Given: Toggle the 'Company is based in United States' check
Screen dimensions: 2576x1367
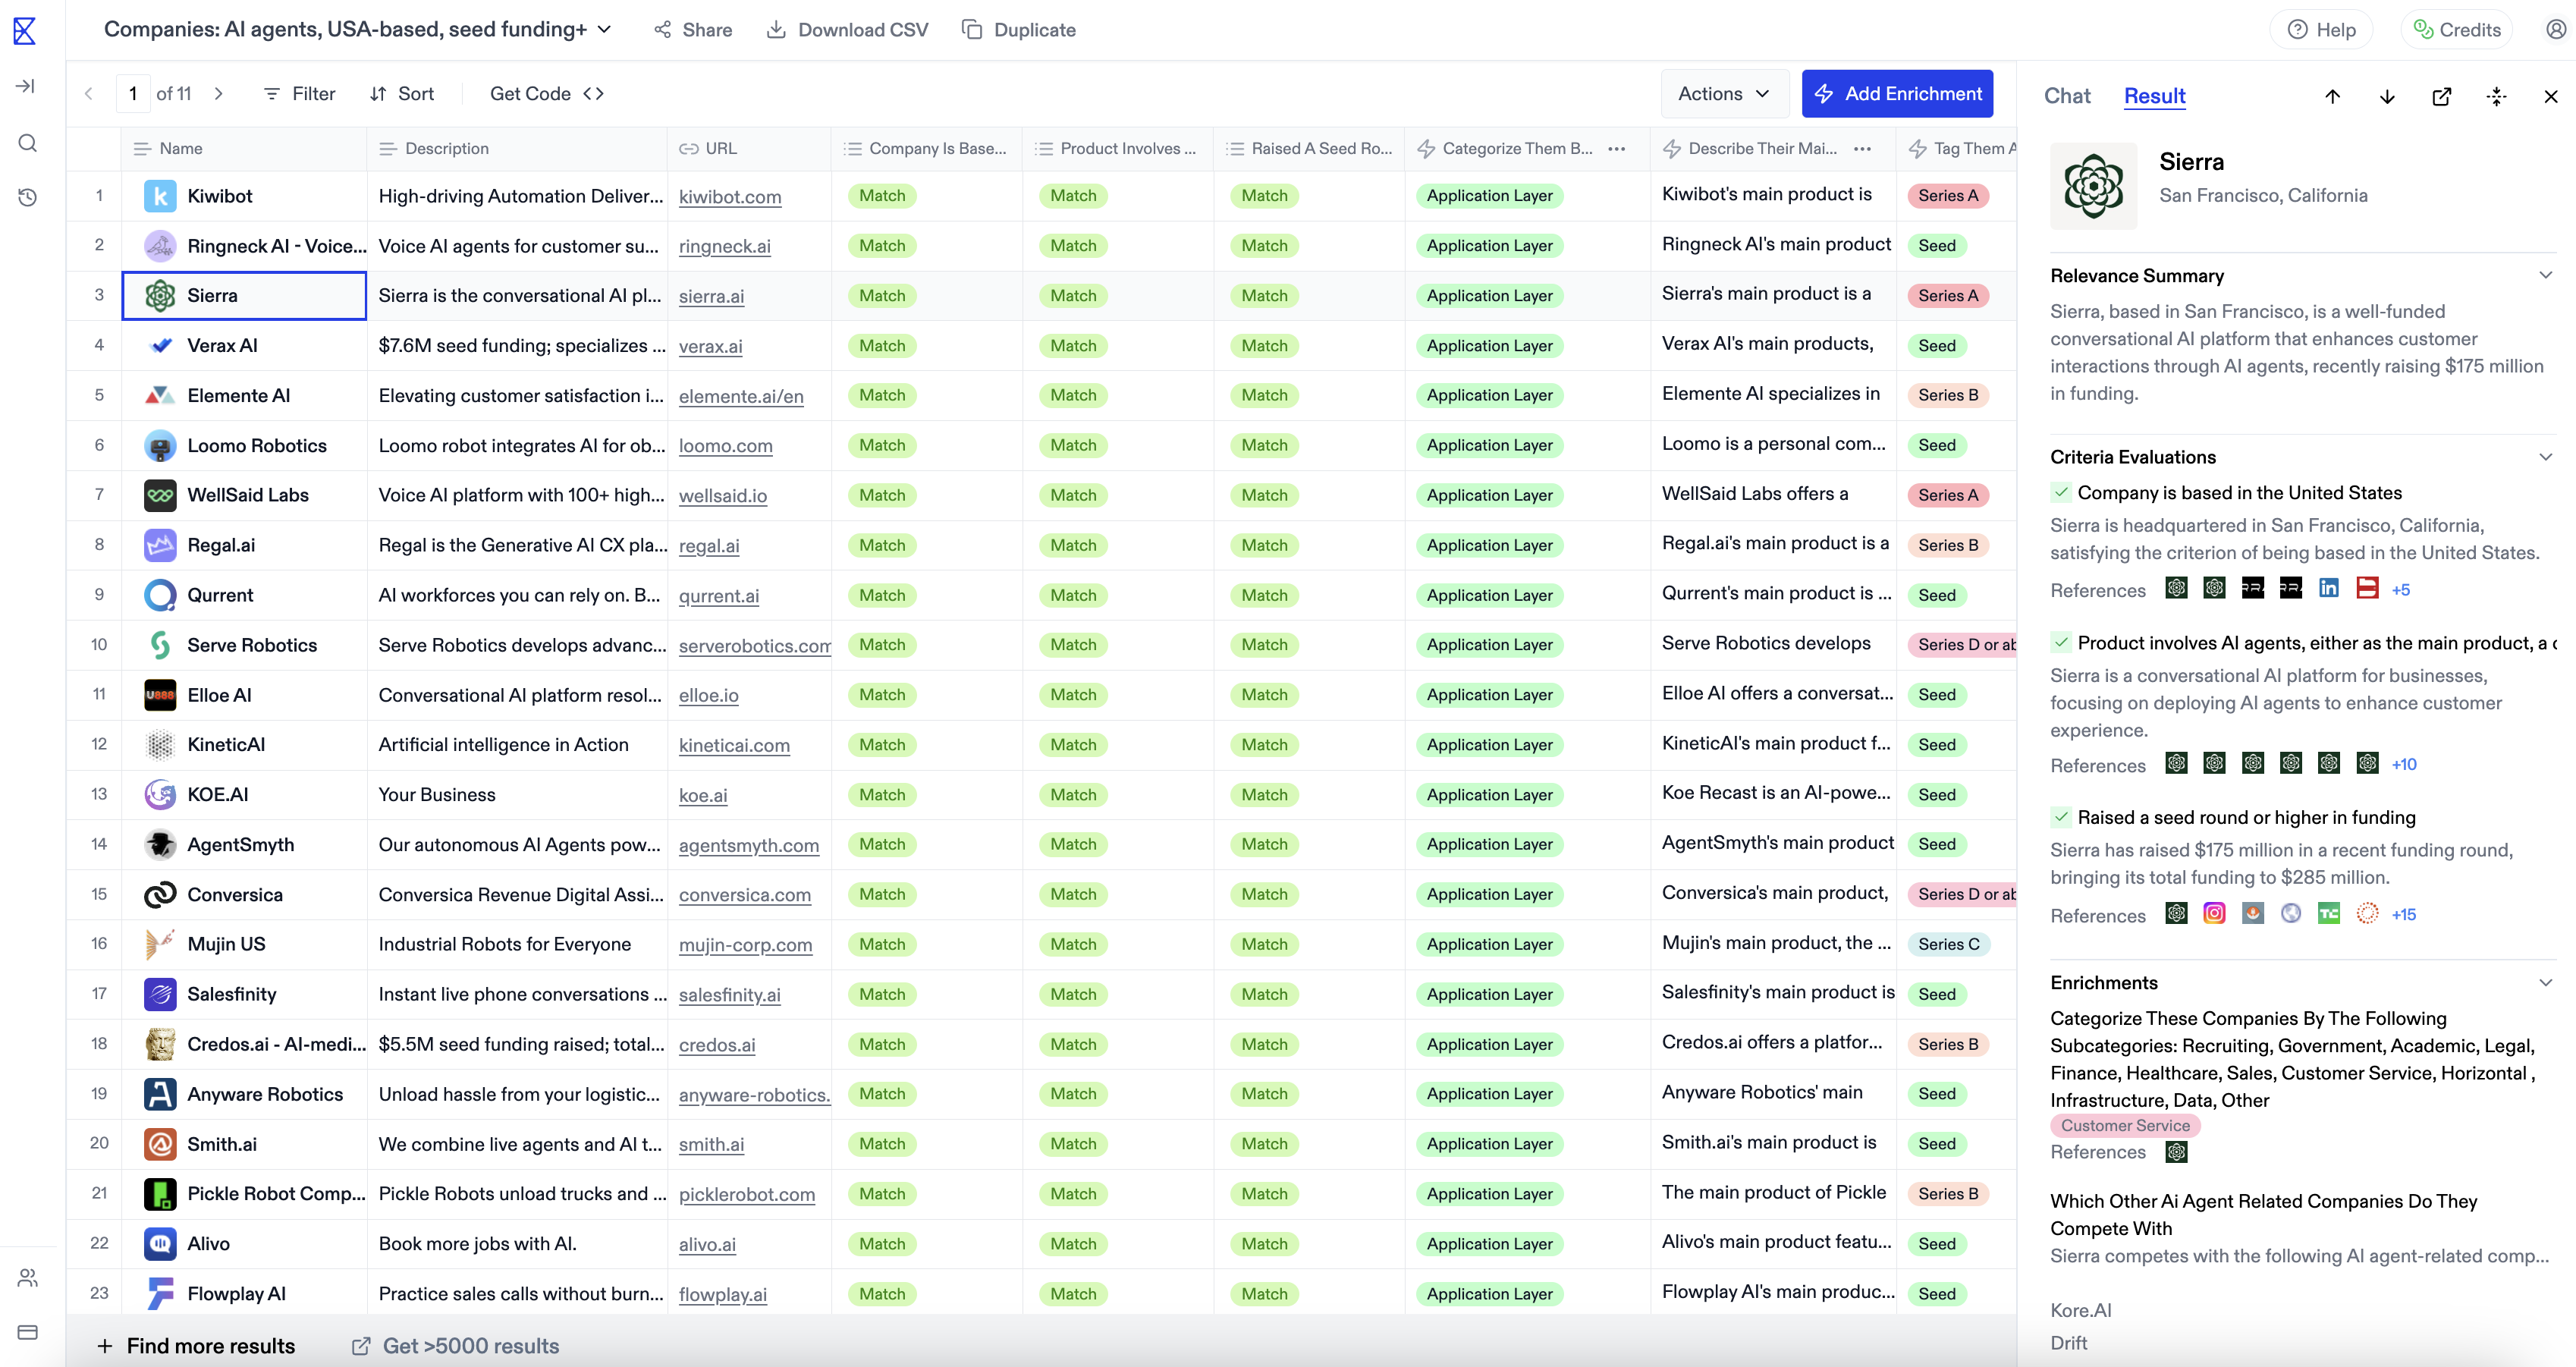Looking at the screenshot, I should pyautogui.click(x=2060, y=492).
